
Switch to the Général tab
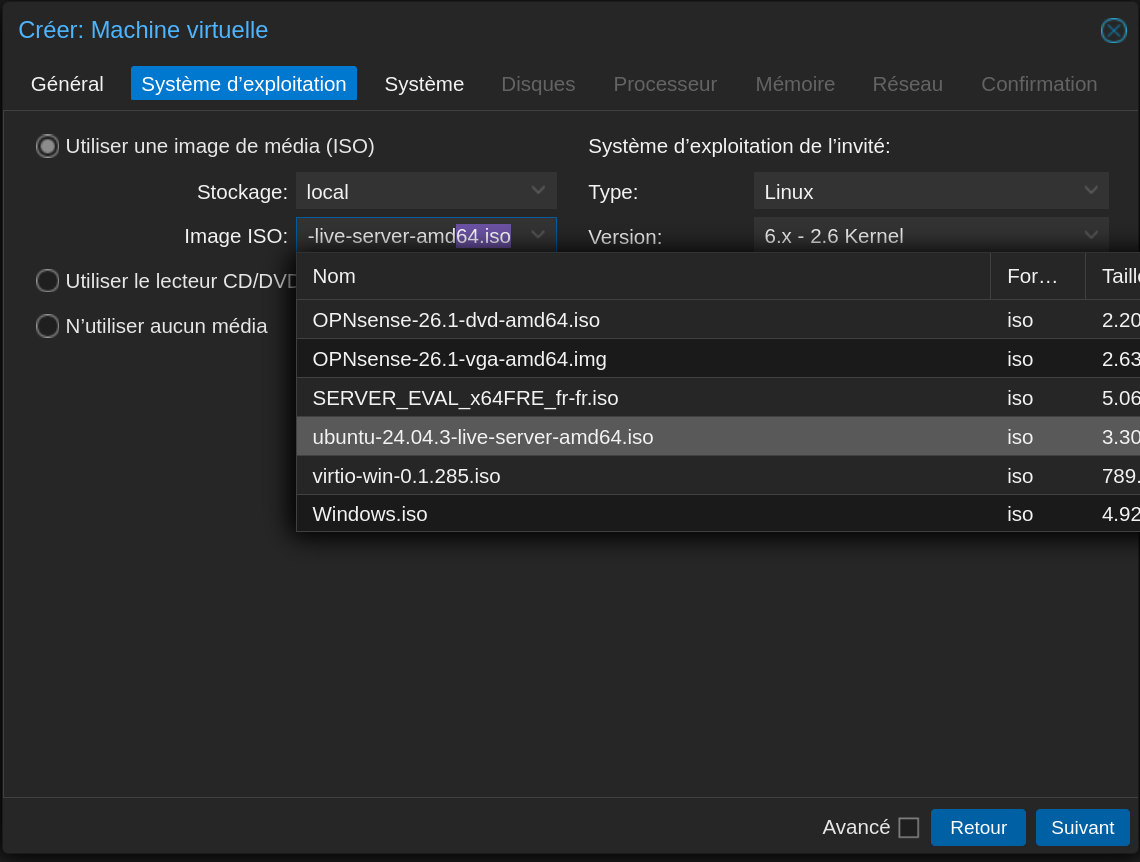click(x=67, y=84)
